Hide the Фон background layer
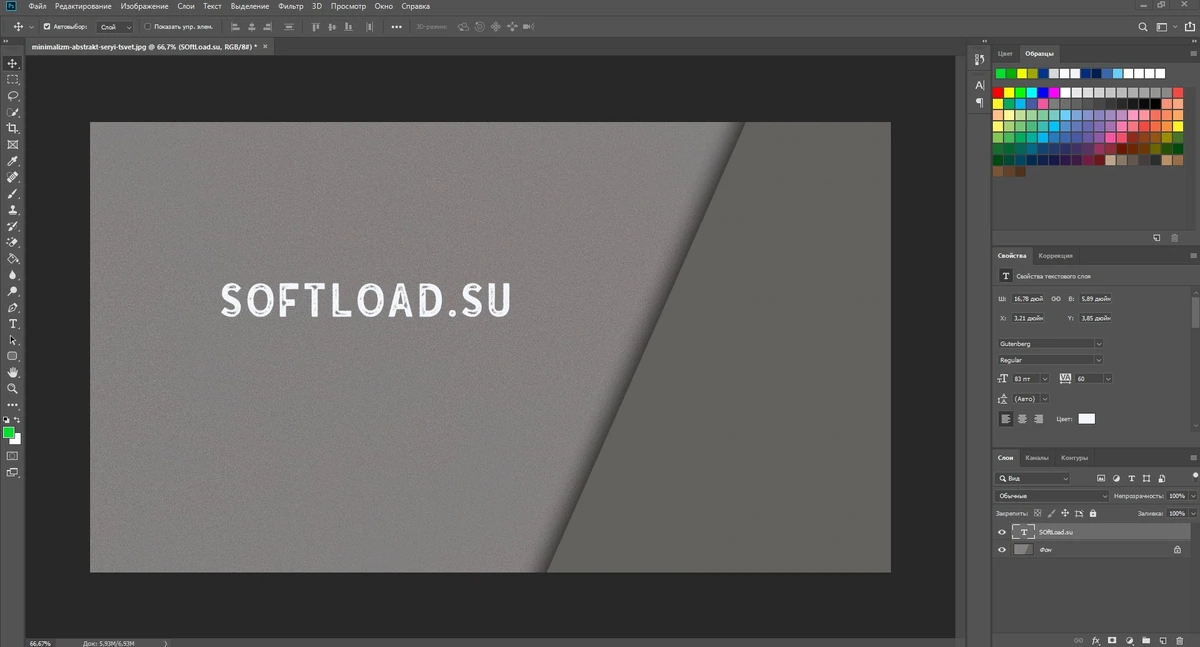1200x647 pixels. pyautogui.click(x=1002, y=550)
